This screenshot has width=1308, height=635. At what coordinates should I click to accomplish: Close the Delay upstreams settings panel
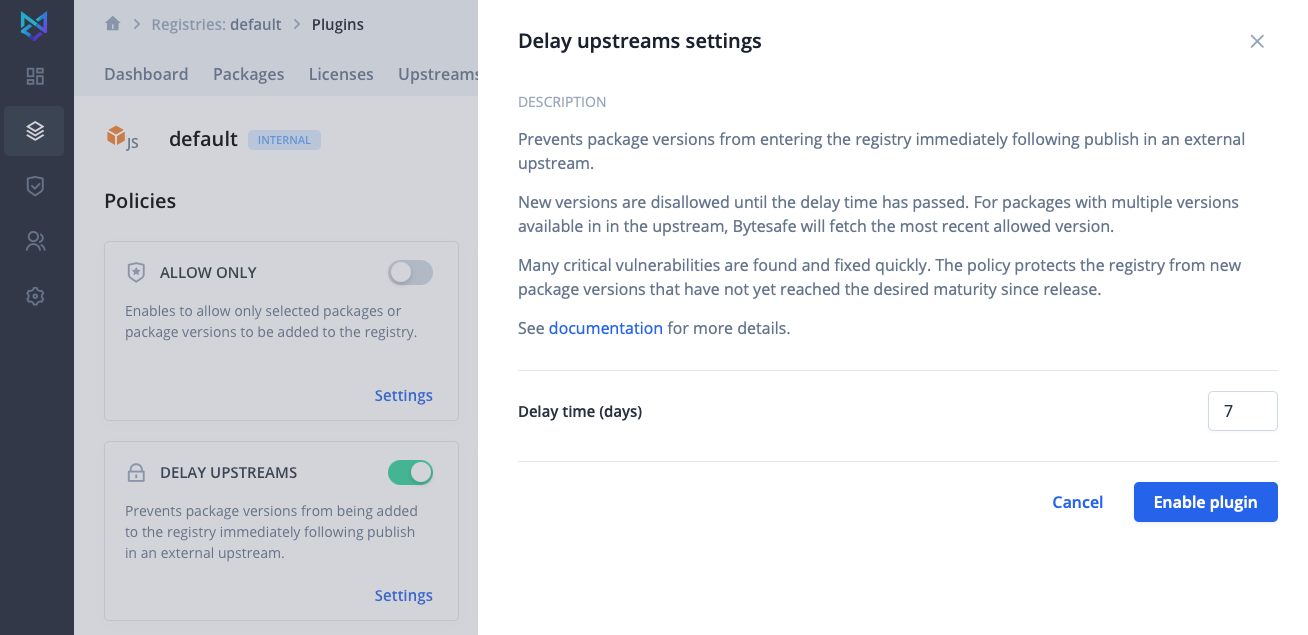click(1257, 41)
